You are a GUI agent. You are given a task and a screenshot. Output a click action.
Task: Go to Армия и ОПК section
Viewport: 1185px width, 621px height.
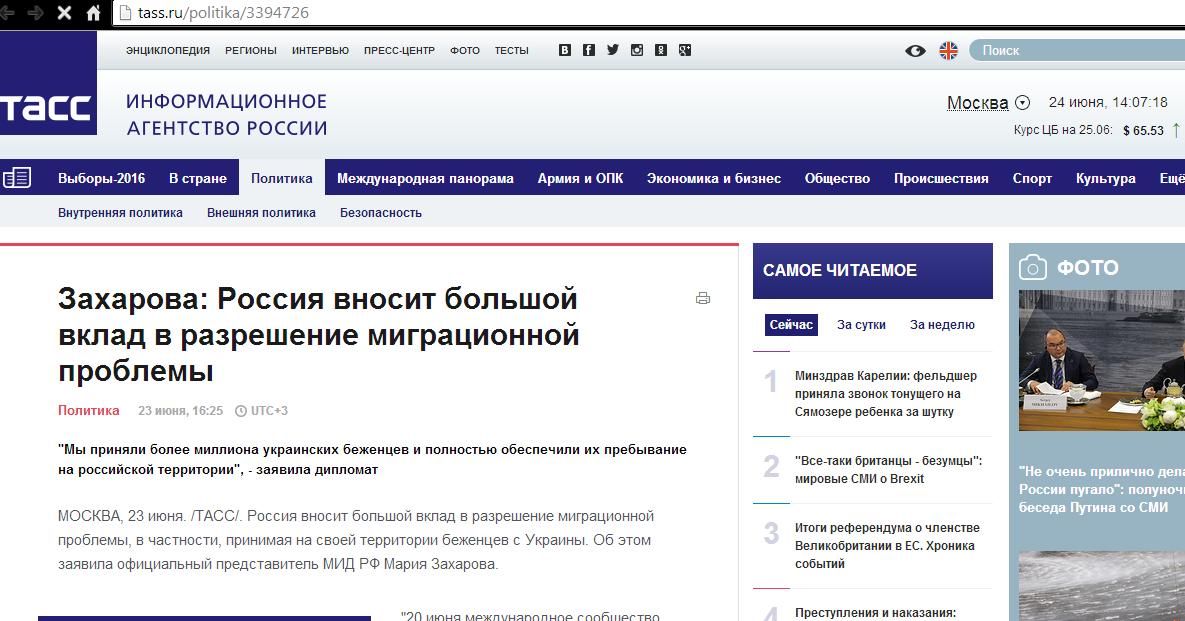[x=580, y=178]
